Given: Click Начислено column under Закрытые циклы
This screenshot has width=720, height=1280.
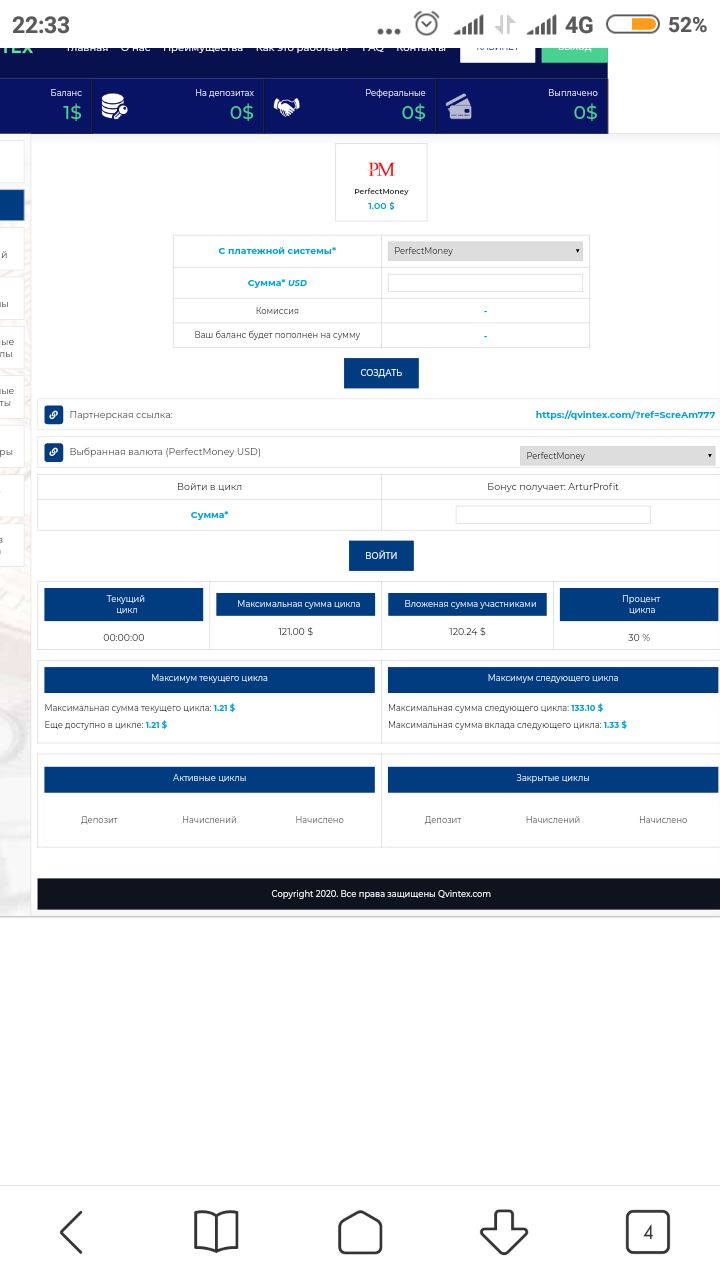Looking at the screenshot, I should 663,820.
